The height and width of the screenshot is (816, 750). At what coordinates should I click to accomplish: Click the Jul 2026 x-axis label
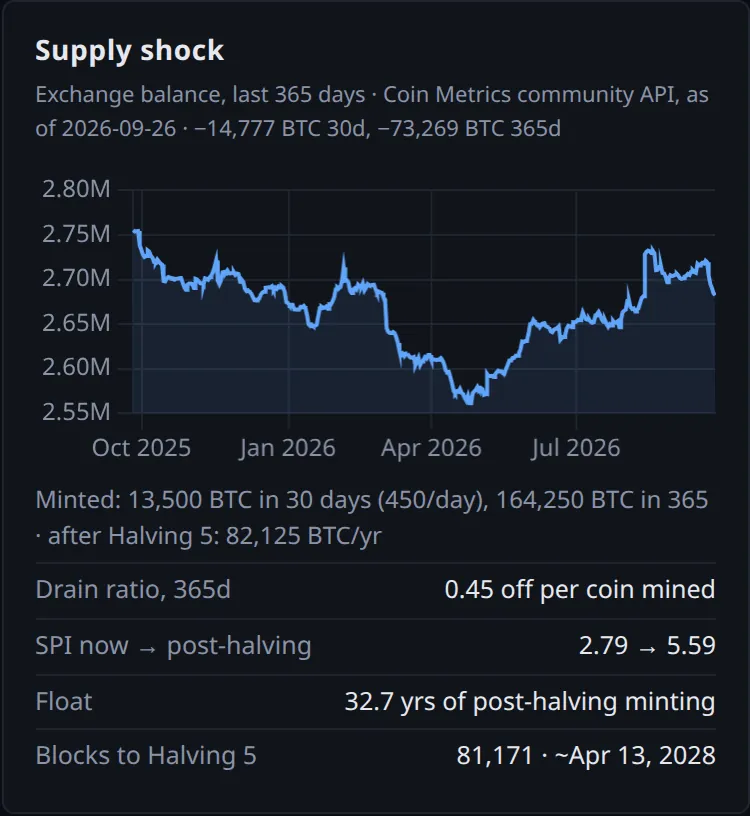576,448
